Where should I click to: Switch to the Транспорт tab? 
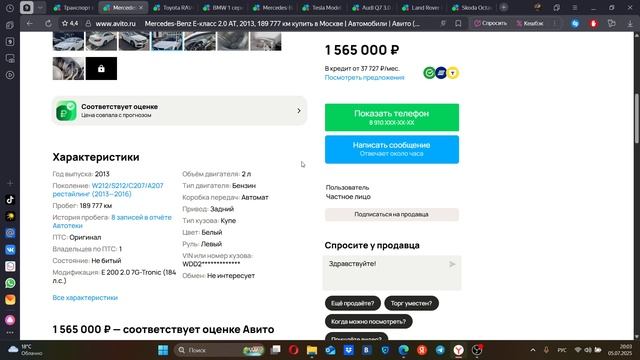[73, 8]
